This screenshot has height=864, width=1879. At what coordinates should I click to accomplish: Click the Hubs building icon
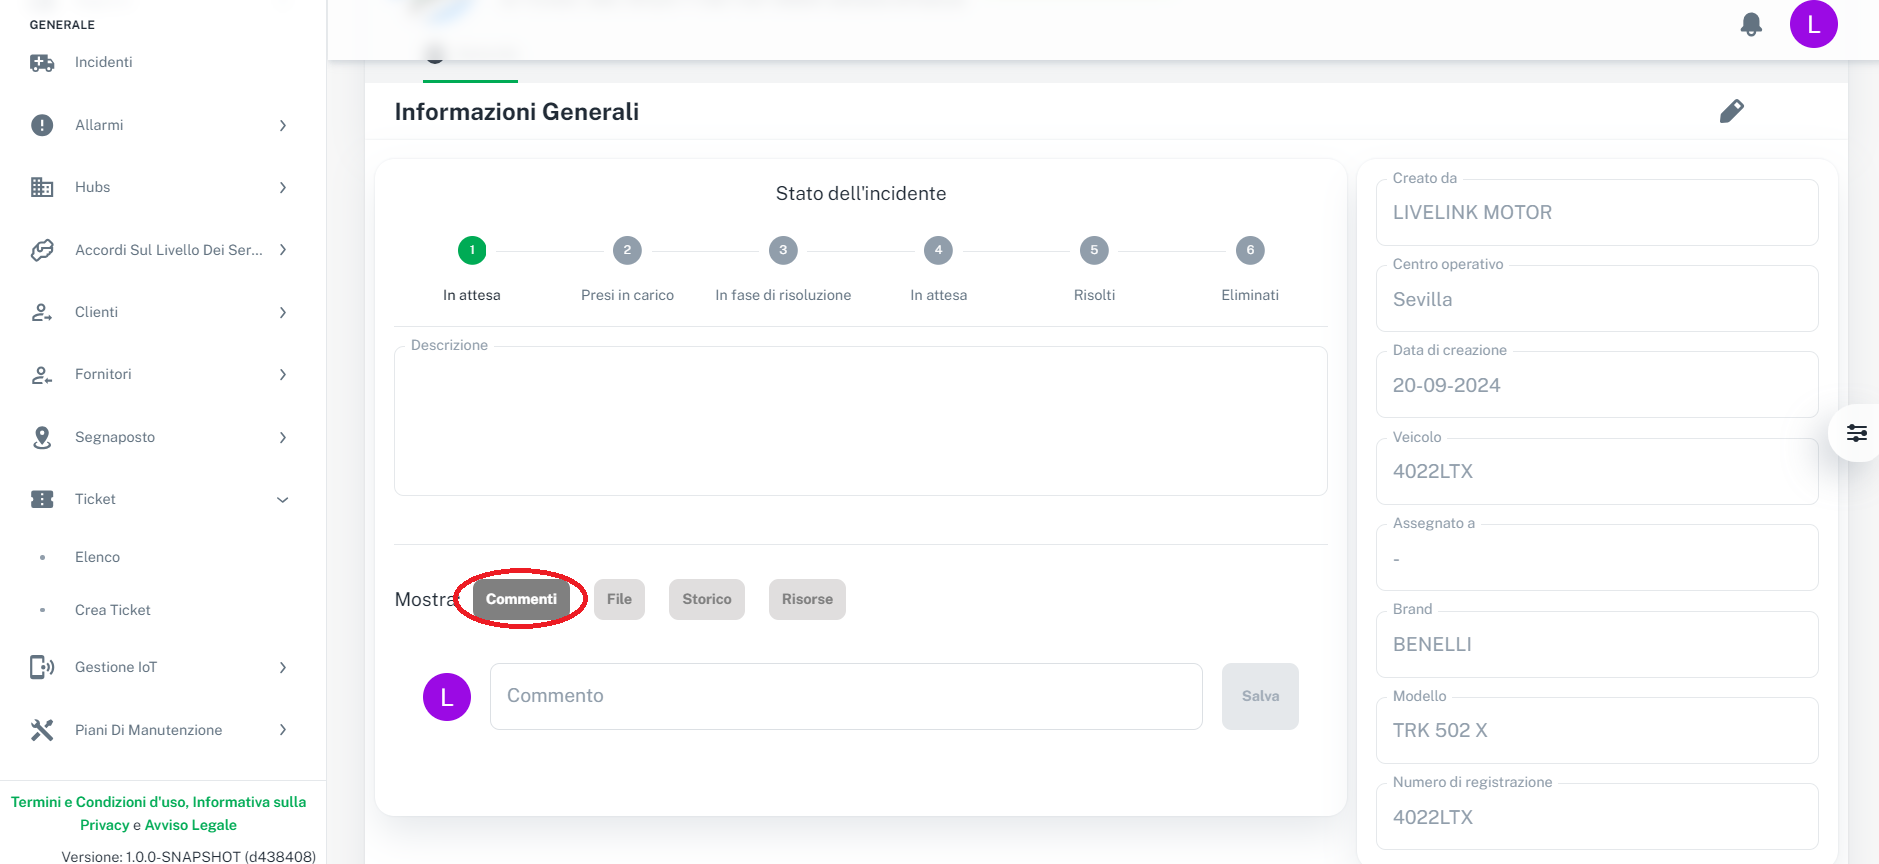tap(42, 187)
